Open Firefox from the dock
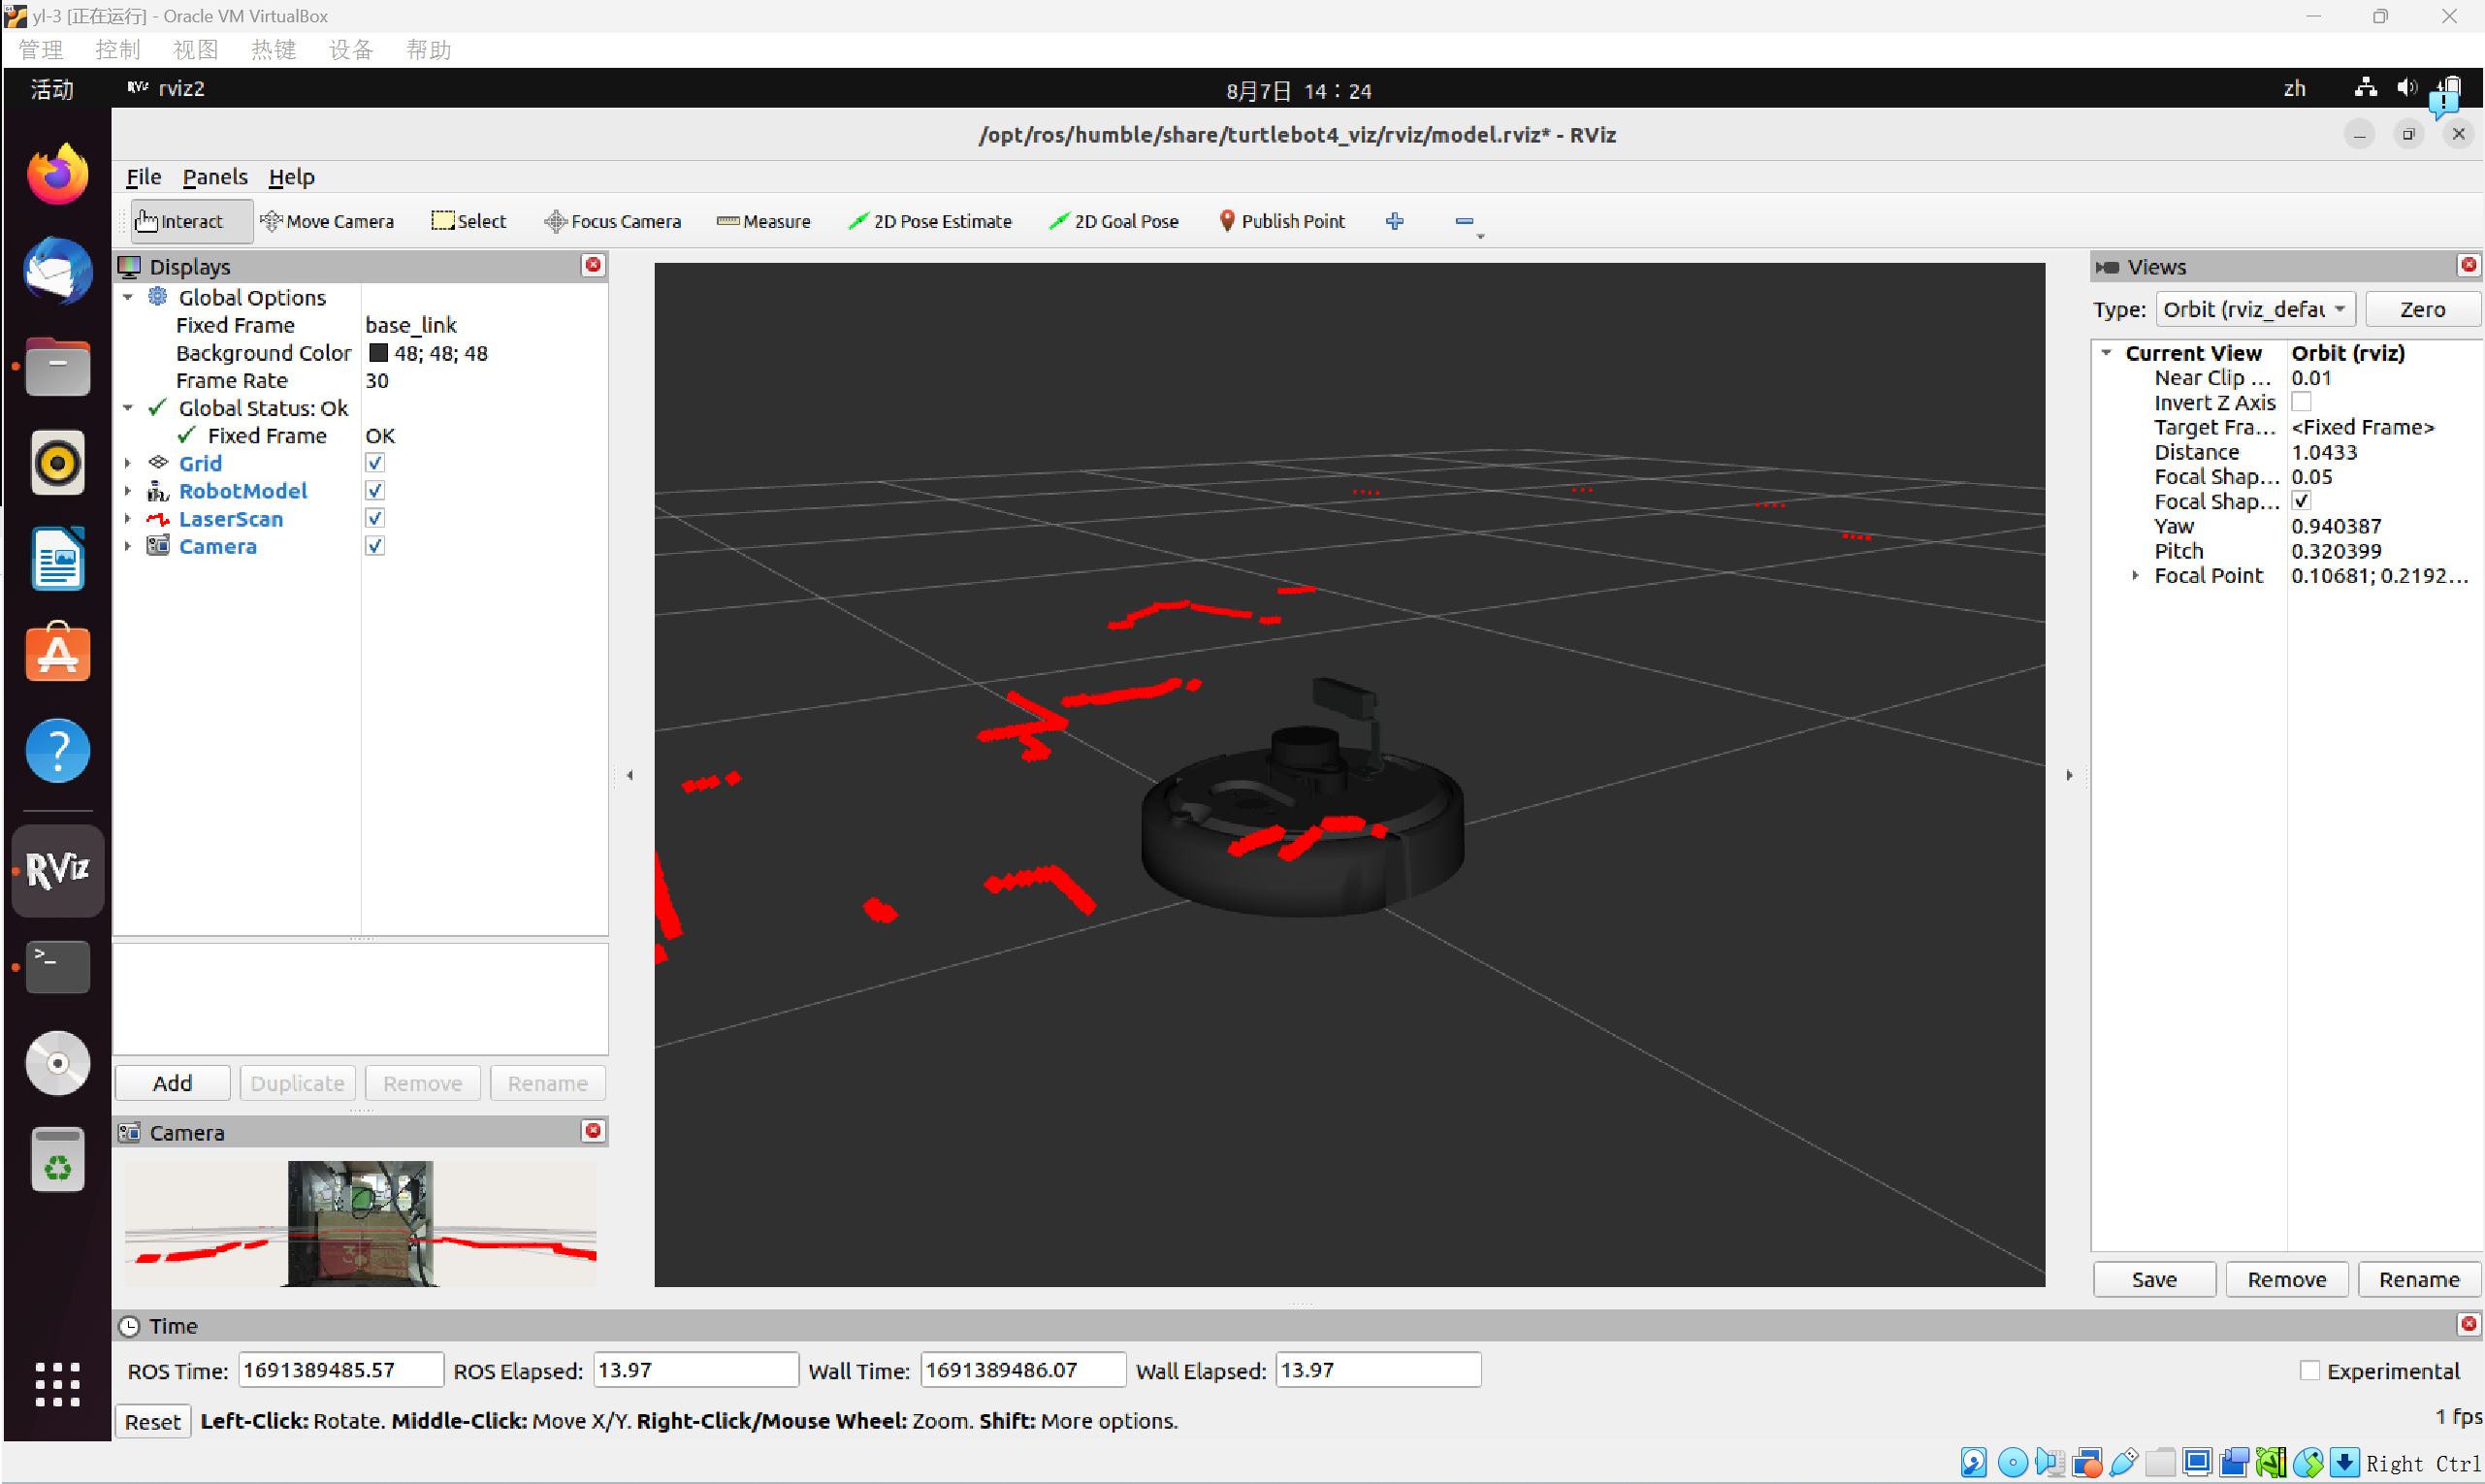 pos(57,174)
